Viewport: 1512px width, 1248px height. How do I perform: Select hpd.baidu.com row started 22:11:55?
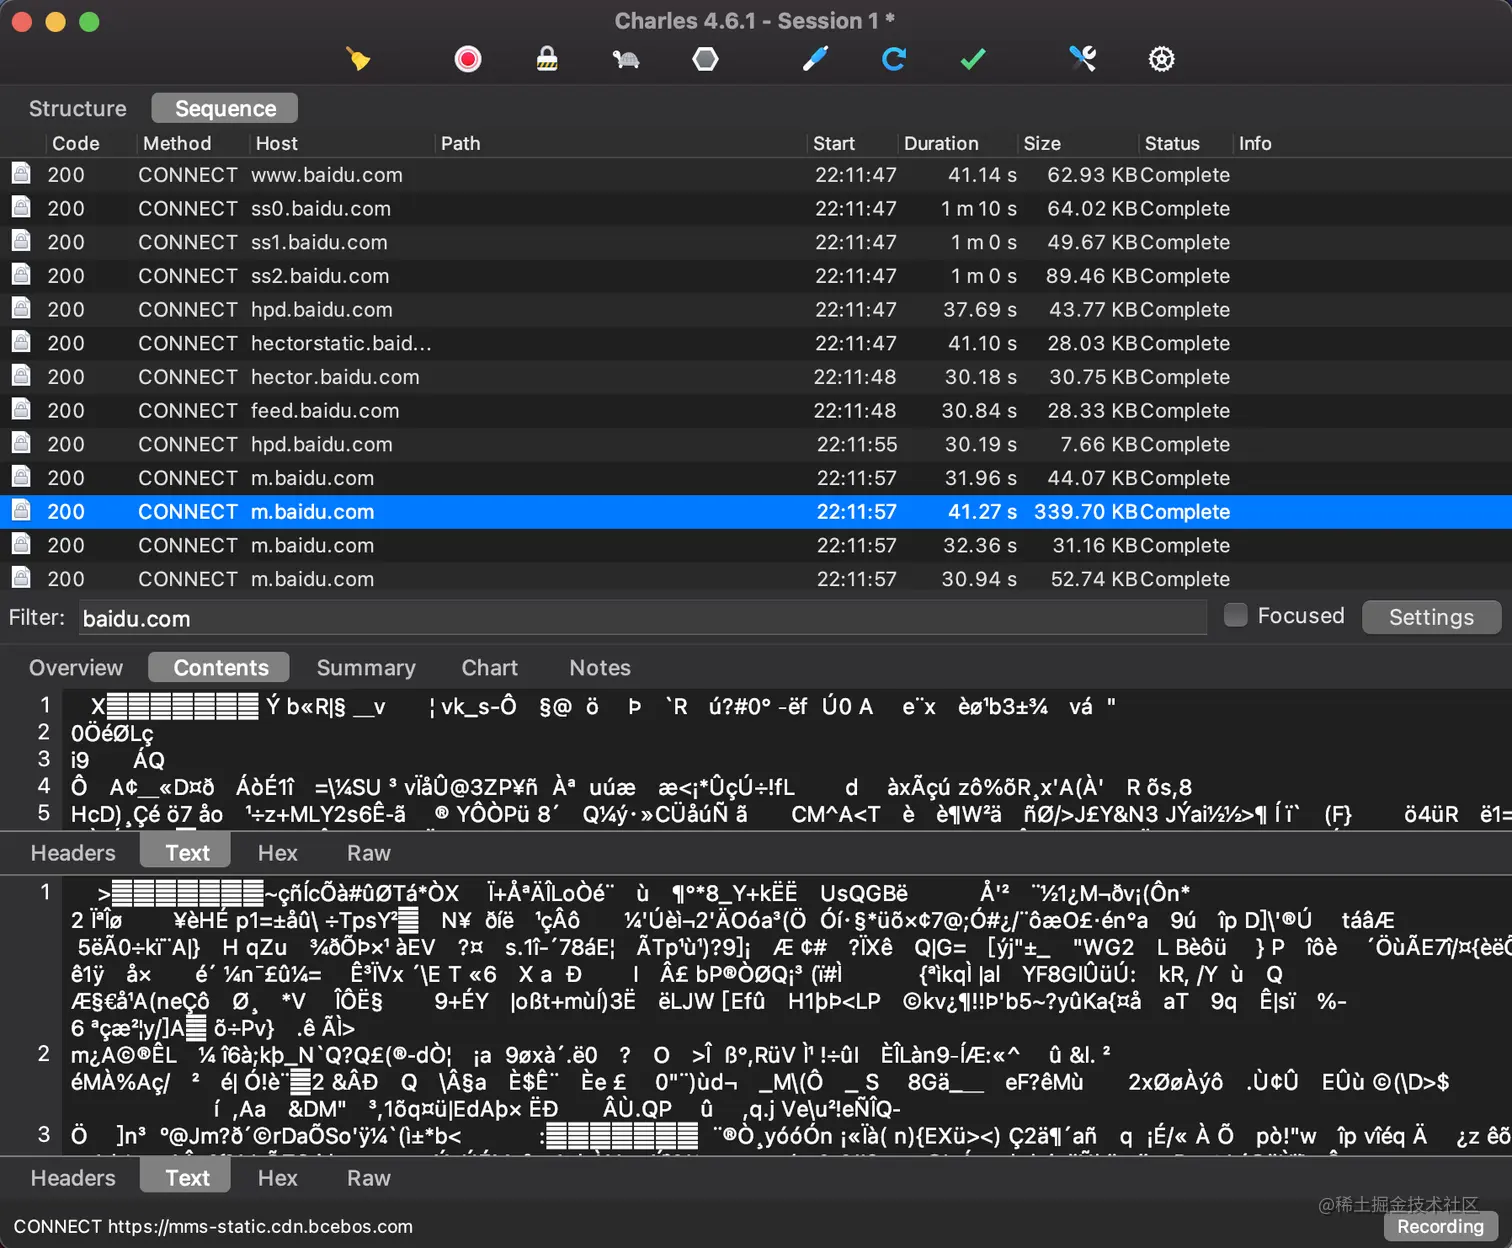pyautogui.click(x=756, y=444)
